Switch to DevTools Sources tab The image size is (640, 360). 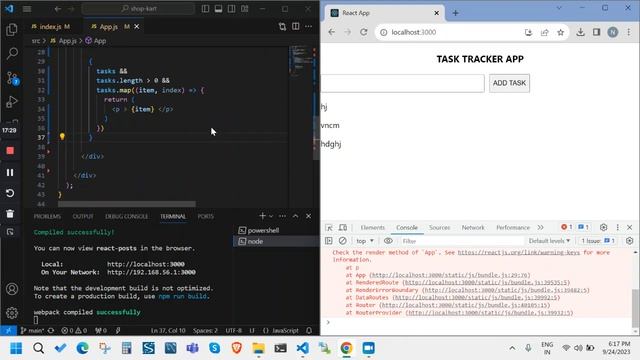coord(440,227)
